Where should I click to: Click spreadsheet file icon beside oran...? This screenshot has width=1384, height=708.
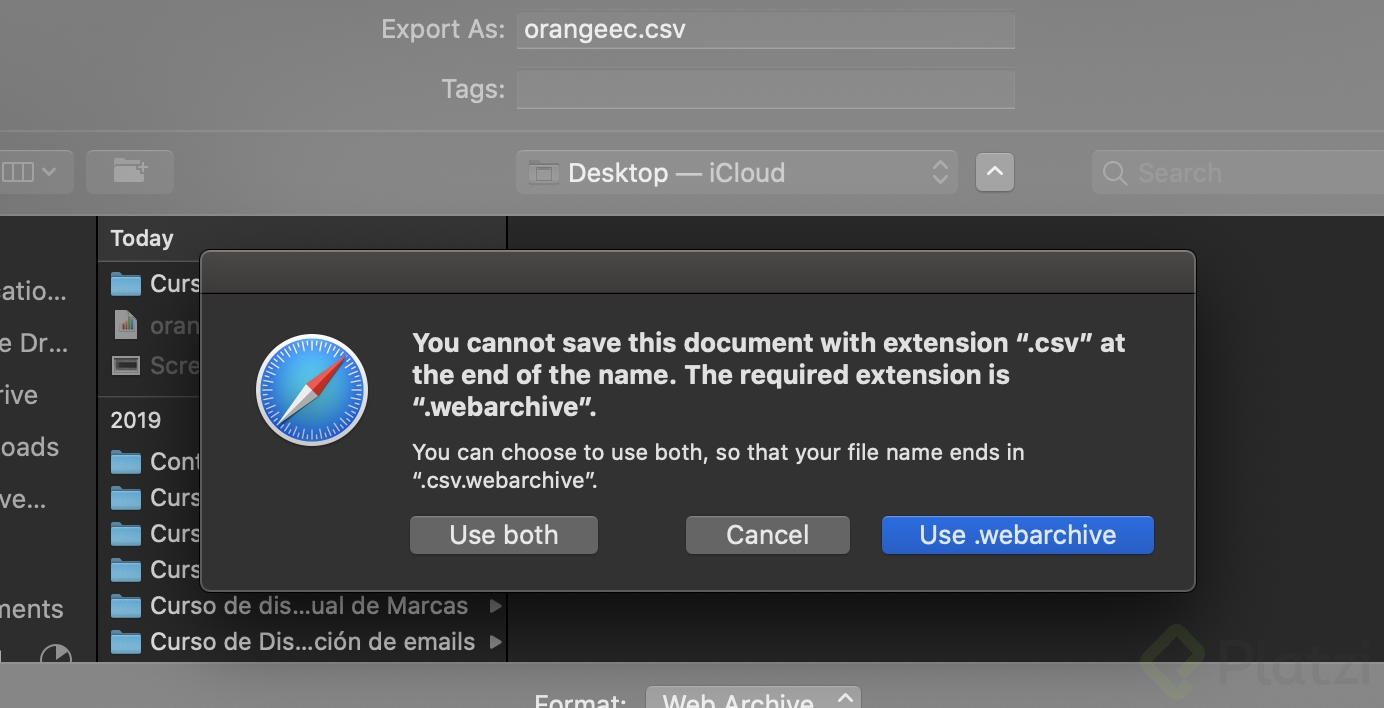coord(126,324)
